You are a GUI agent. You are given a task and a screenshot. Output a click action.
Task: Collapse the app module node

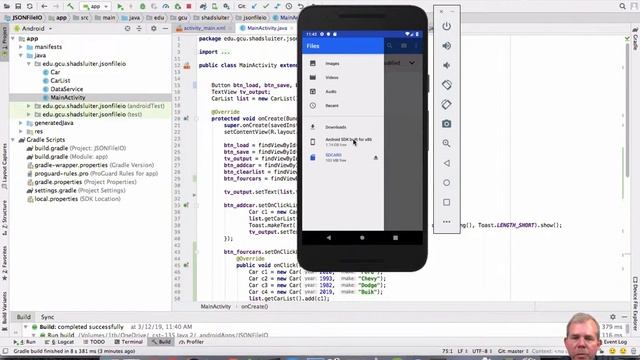13,38
